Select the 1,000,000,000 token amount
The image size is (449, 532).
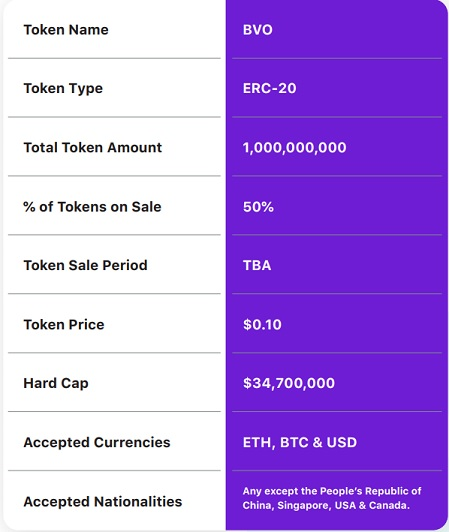tap(295, 148)
